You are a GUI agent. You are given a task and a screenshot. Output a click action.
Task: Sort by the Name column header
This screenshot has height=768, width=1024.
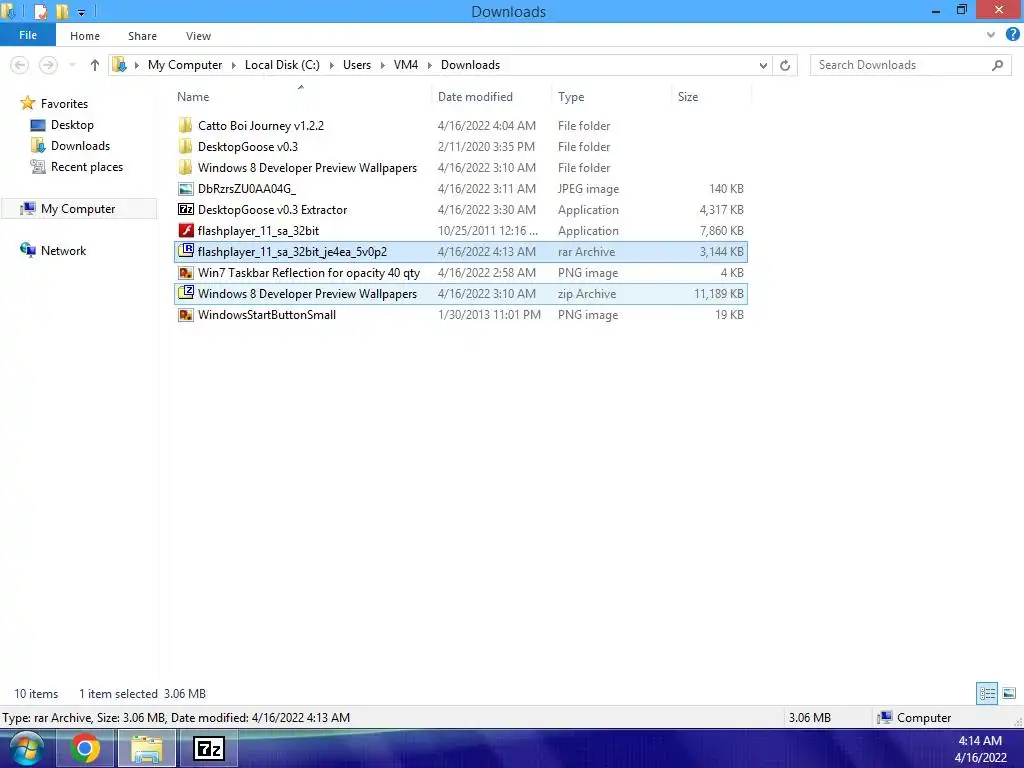tap(193, 97)
